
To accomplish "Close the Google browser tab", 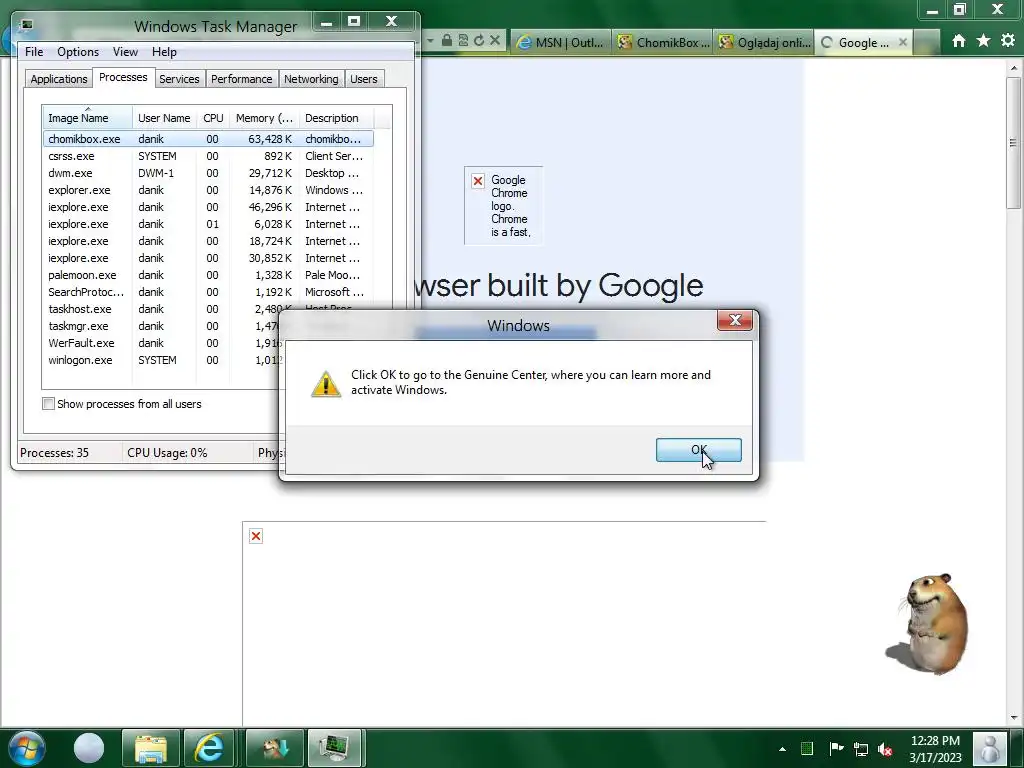I will coord(903,42).
